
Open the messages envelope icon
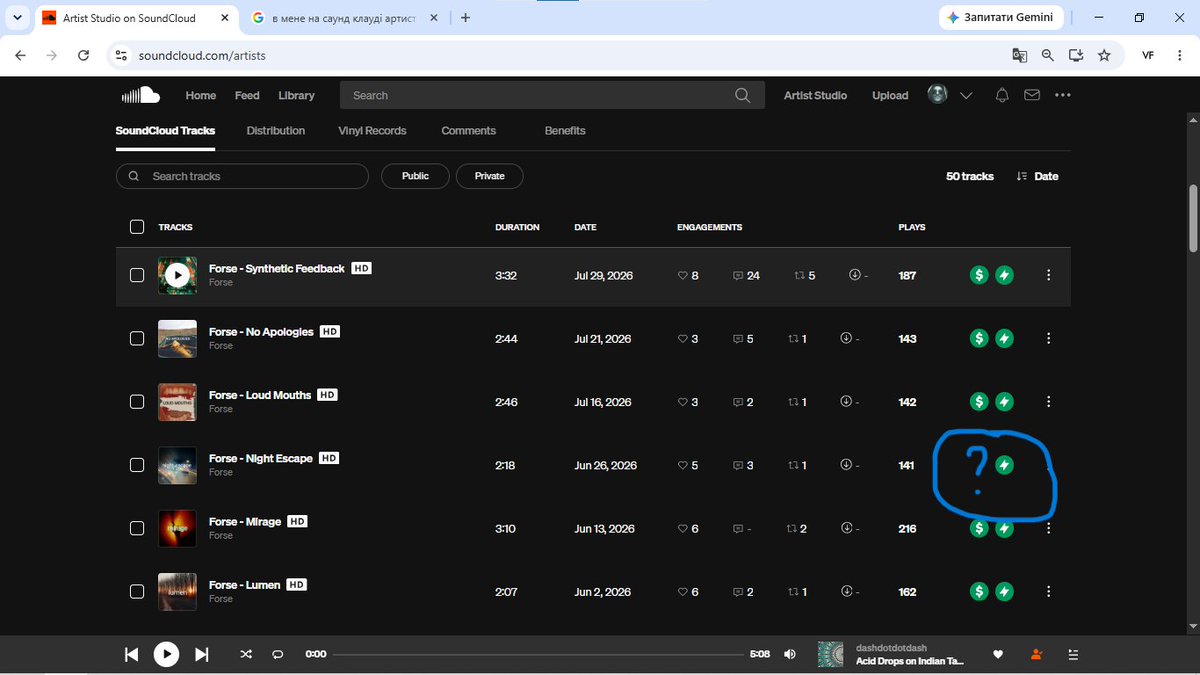(1032, 95)
